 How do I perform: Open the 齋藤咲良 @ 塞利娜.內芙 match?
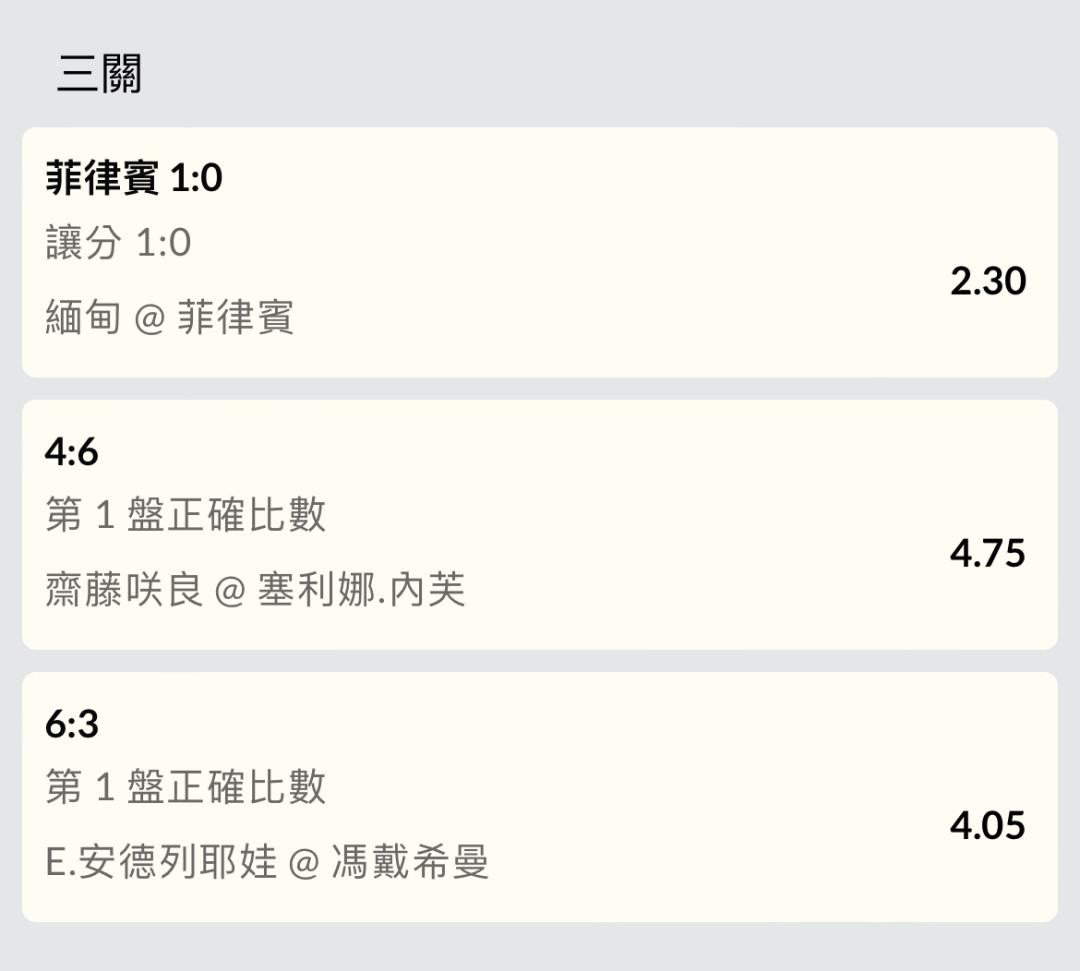(x=255, y=589)
